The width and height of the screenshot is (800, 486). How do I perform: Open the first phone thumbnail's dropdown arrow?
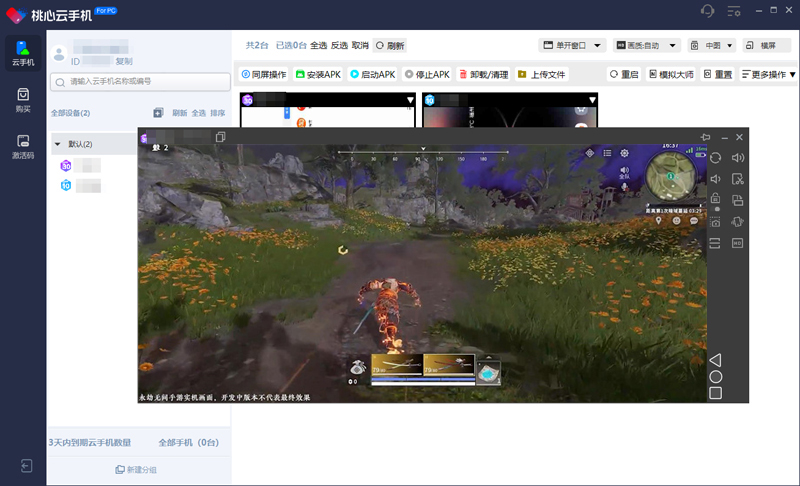pos(410,100)
